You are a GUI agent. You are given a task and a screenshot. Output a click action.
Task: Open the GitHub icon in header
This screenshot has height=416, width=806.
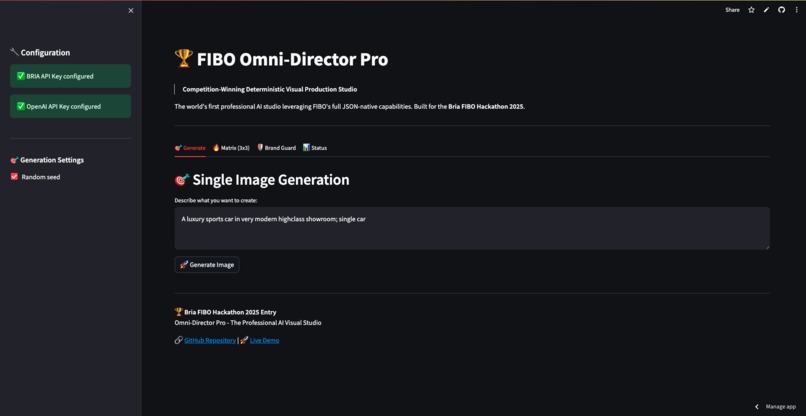coord(781,10)
